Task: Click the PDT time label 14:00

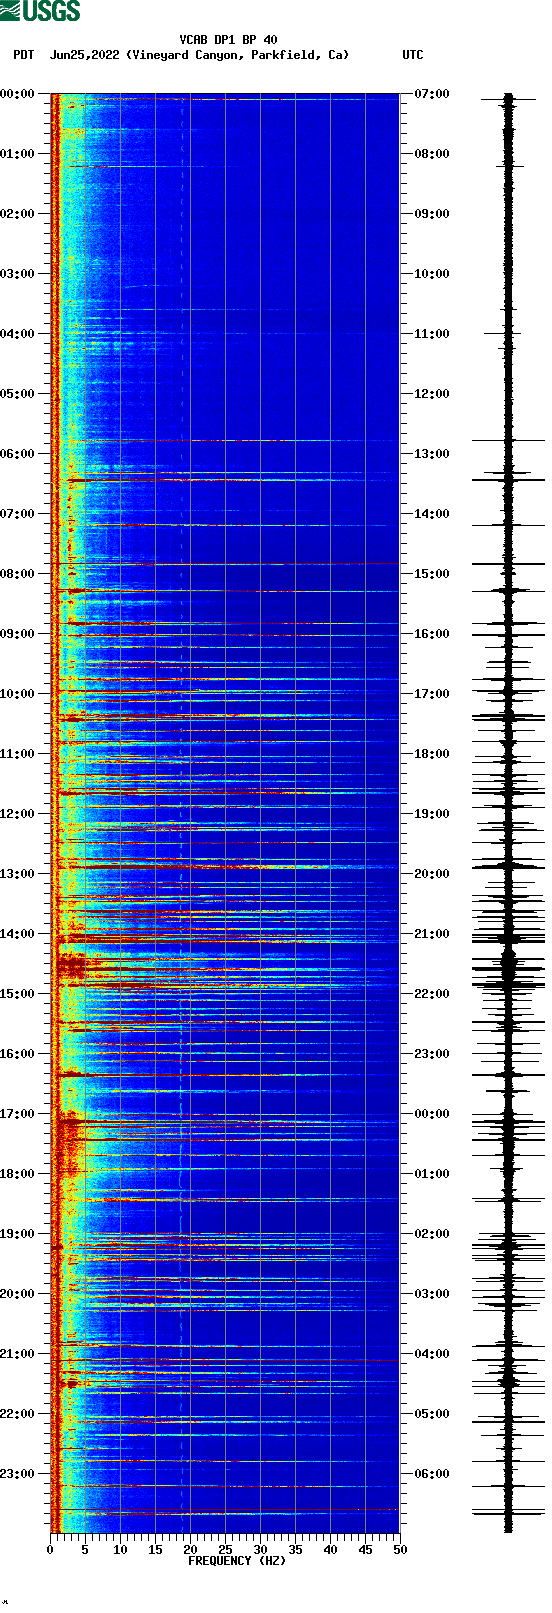Action: click(17, 934)
